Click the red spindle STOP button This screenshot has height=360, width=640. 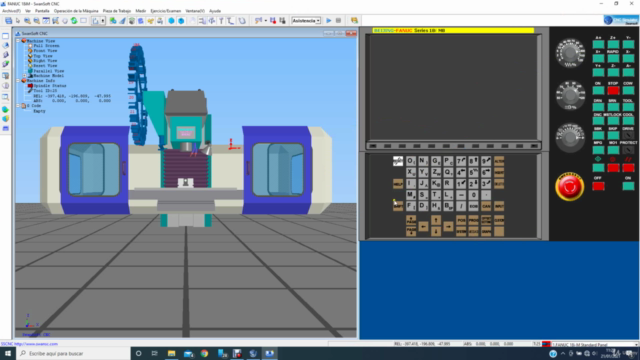pos(613,90)
